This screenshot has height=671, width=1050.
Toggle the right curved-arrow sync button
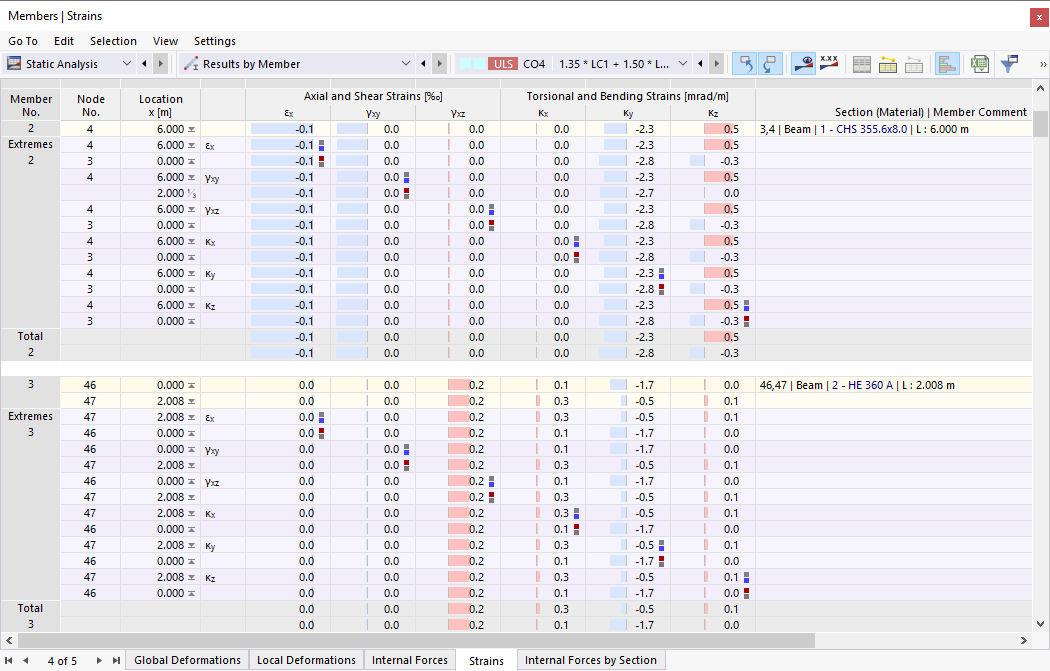(x=771, y=63)
